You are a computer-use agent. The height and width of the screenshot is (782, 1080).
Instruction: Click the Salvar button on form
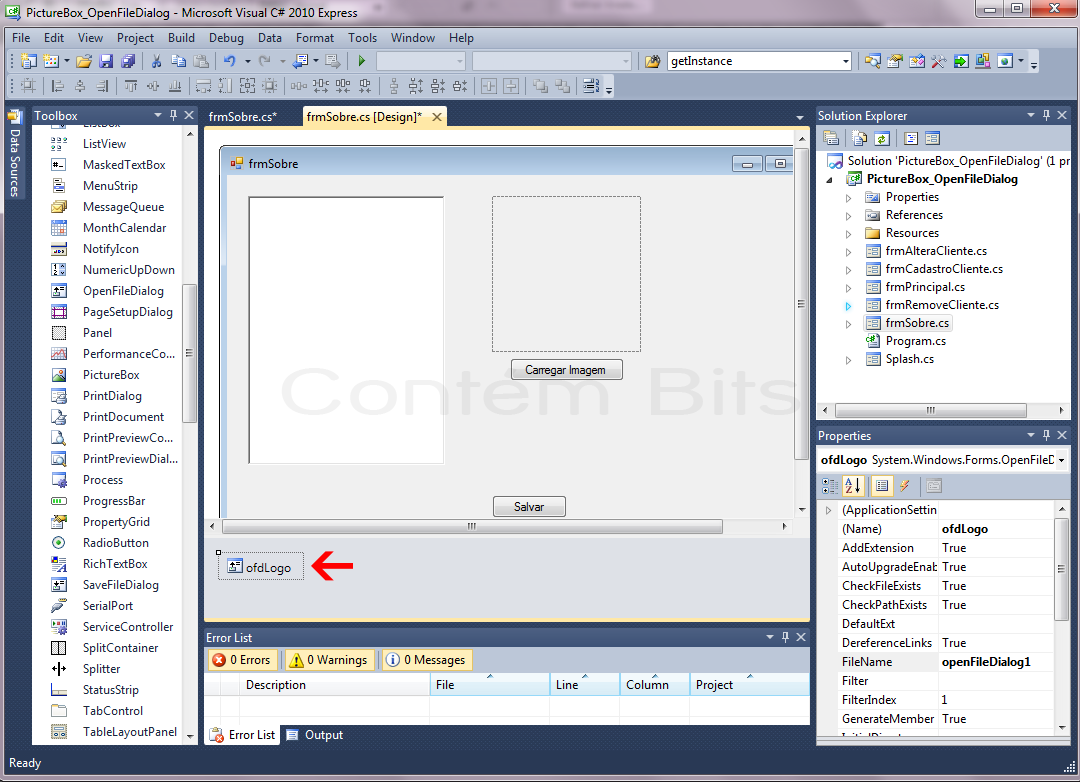tap(529, 507)
